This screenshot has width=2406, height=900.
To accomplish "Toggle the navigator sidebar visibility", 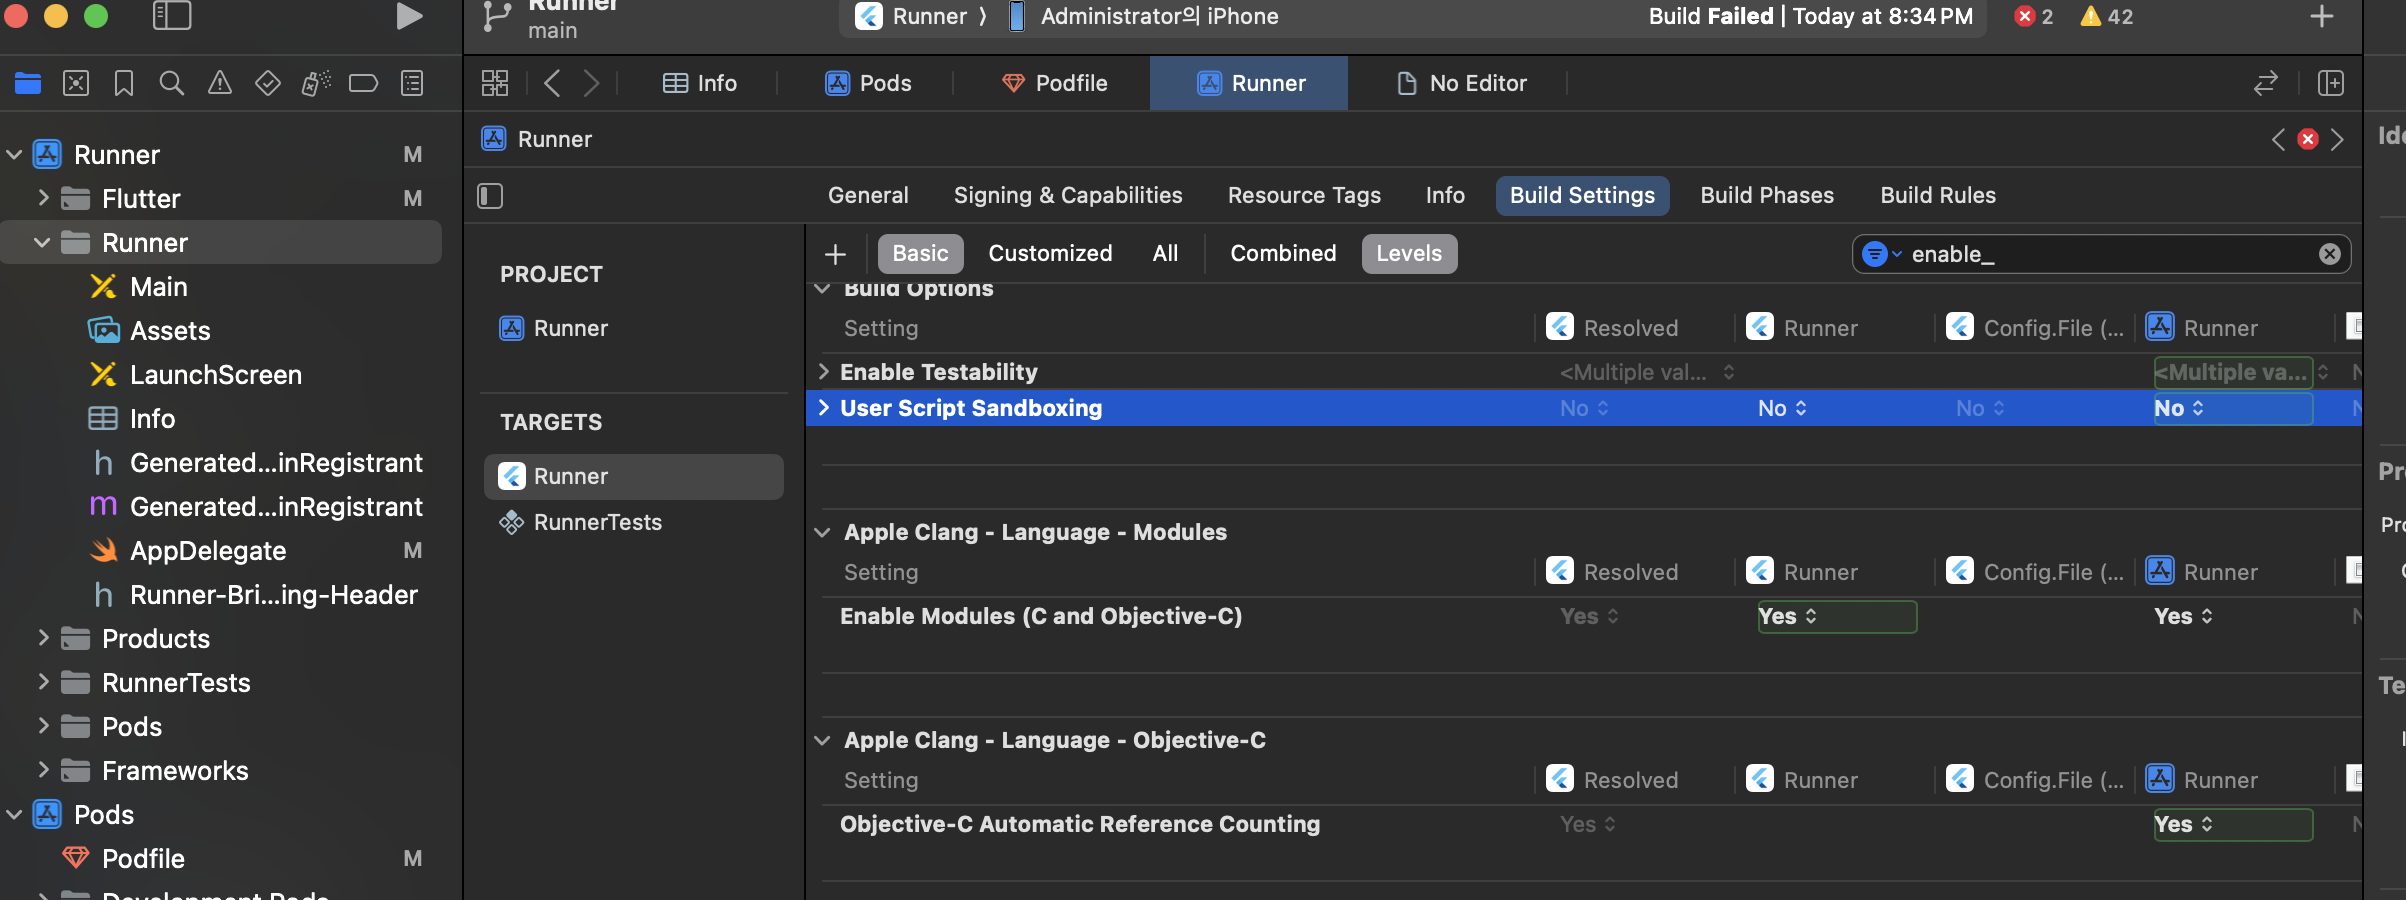I will (x=172, y=16).
